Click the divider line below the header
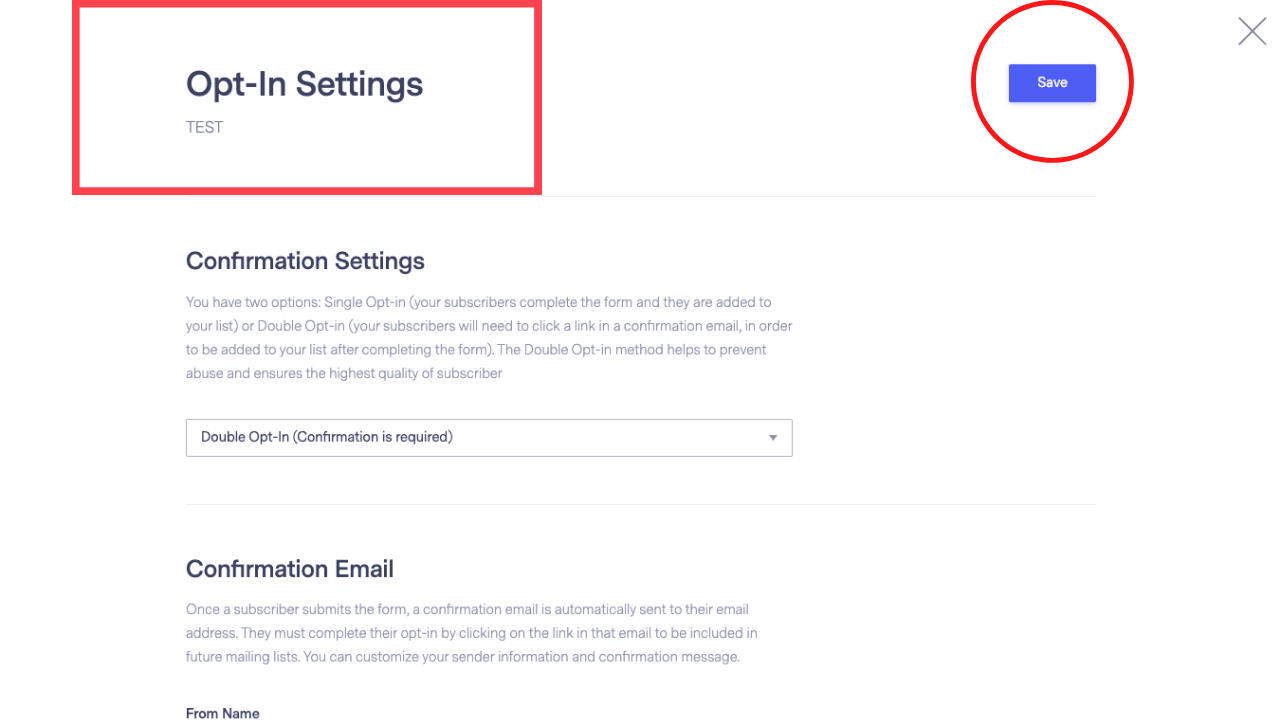1280x720 pixels. pos(641,196)
